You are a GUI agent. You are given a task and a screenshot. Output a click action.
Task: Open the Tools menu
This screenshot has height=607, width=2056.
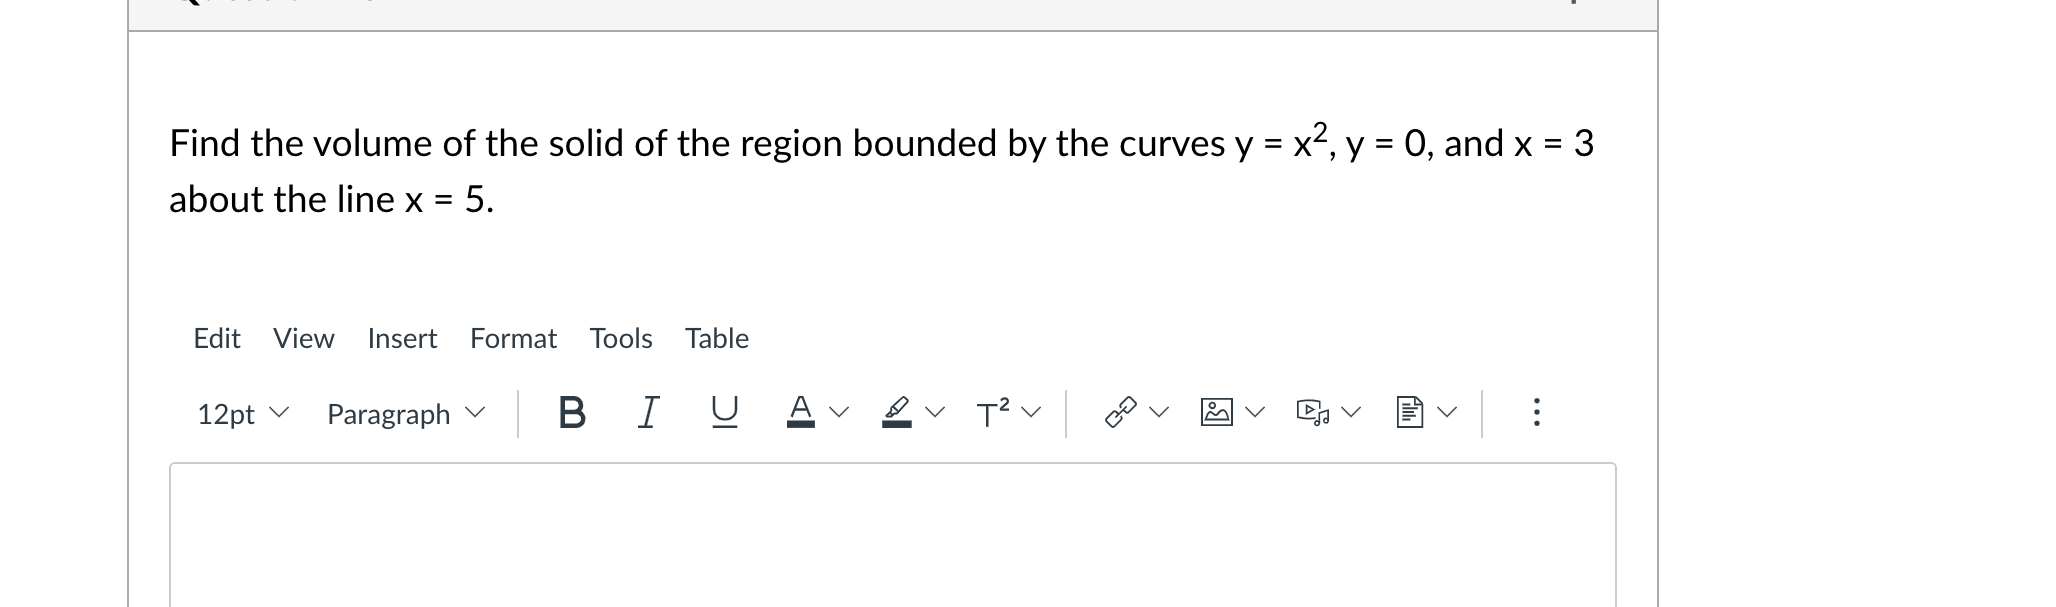pyautogui.click(x=621, y=339)
